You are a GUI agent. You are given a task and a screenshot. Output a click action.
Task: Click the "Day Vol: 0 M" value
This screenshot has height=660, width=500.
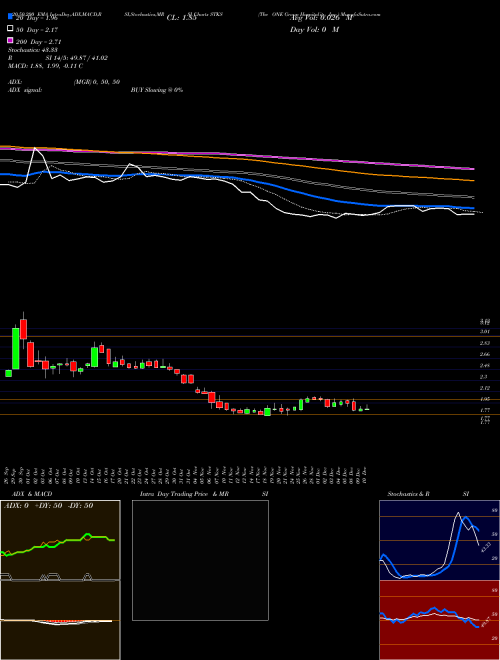tap(314, 29)
